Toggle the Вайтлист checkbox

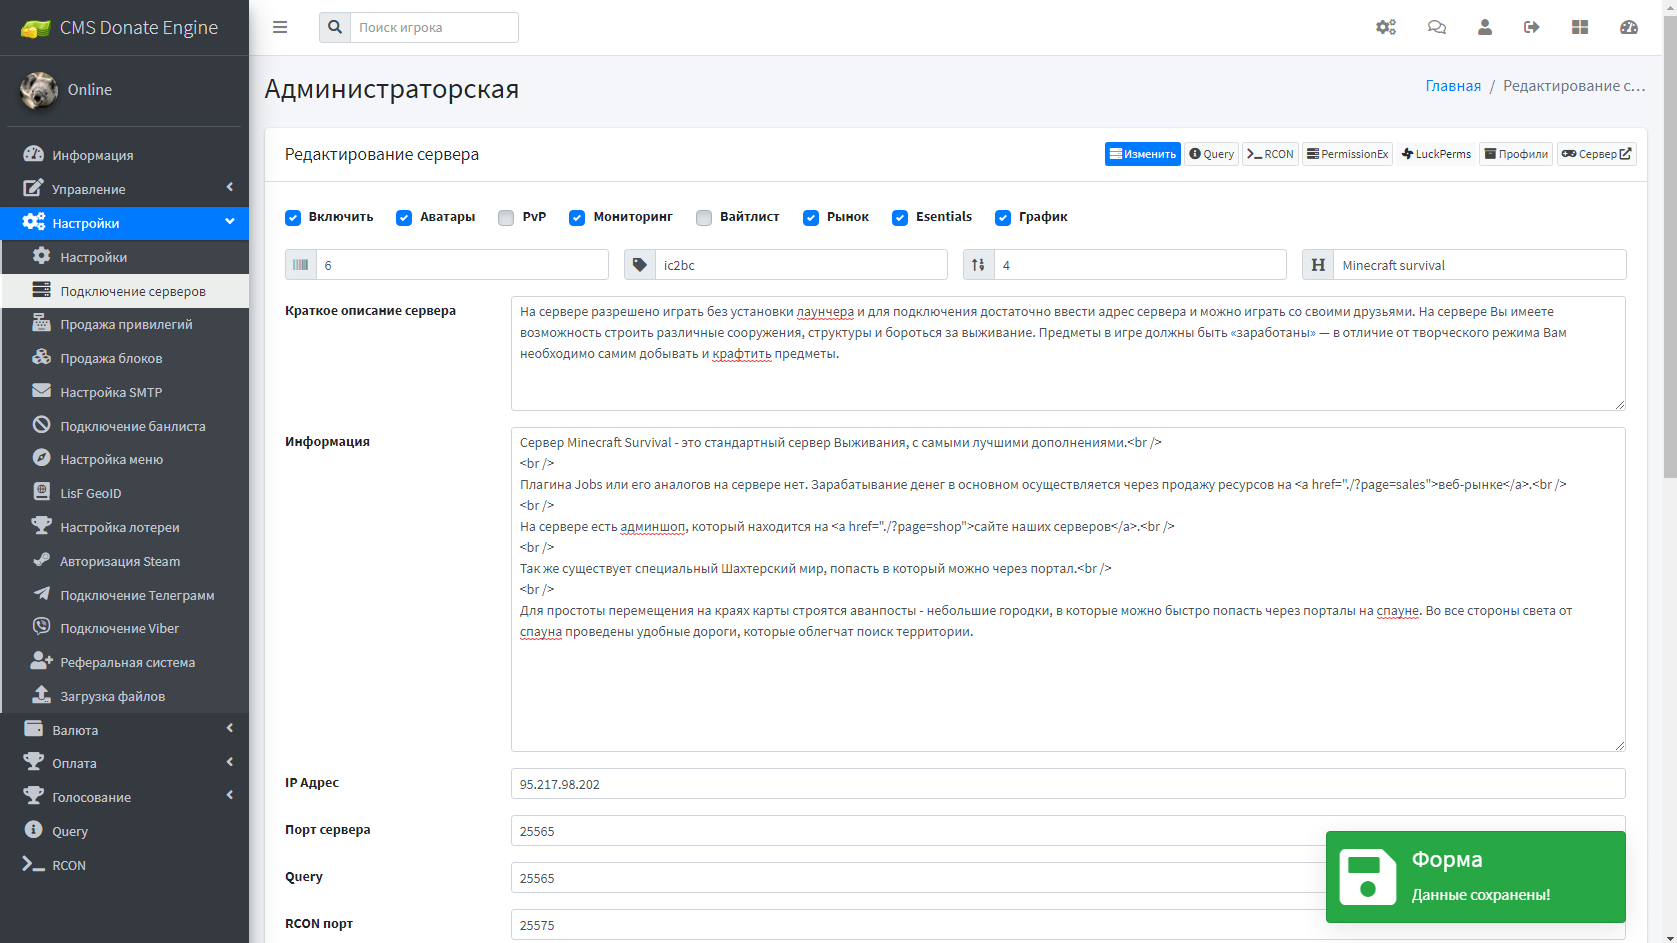(x=704, y=218)
